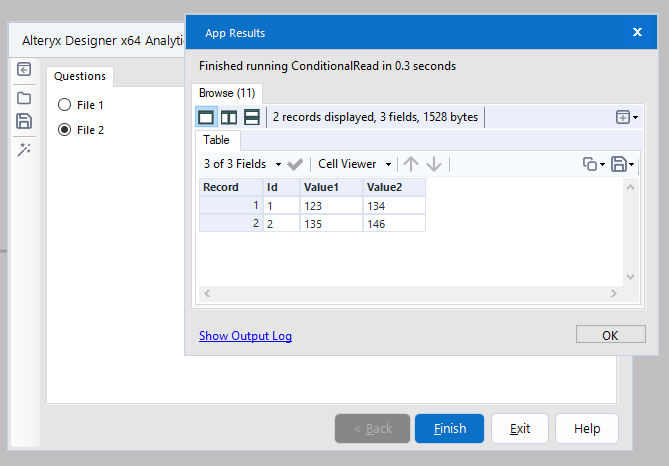Viewport: 669px width, 466px height.
Task: Select the File 2 radio button
Action: (x=65, y=129)
